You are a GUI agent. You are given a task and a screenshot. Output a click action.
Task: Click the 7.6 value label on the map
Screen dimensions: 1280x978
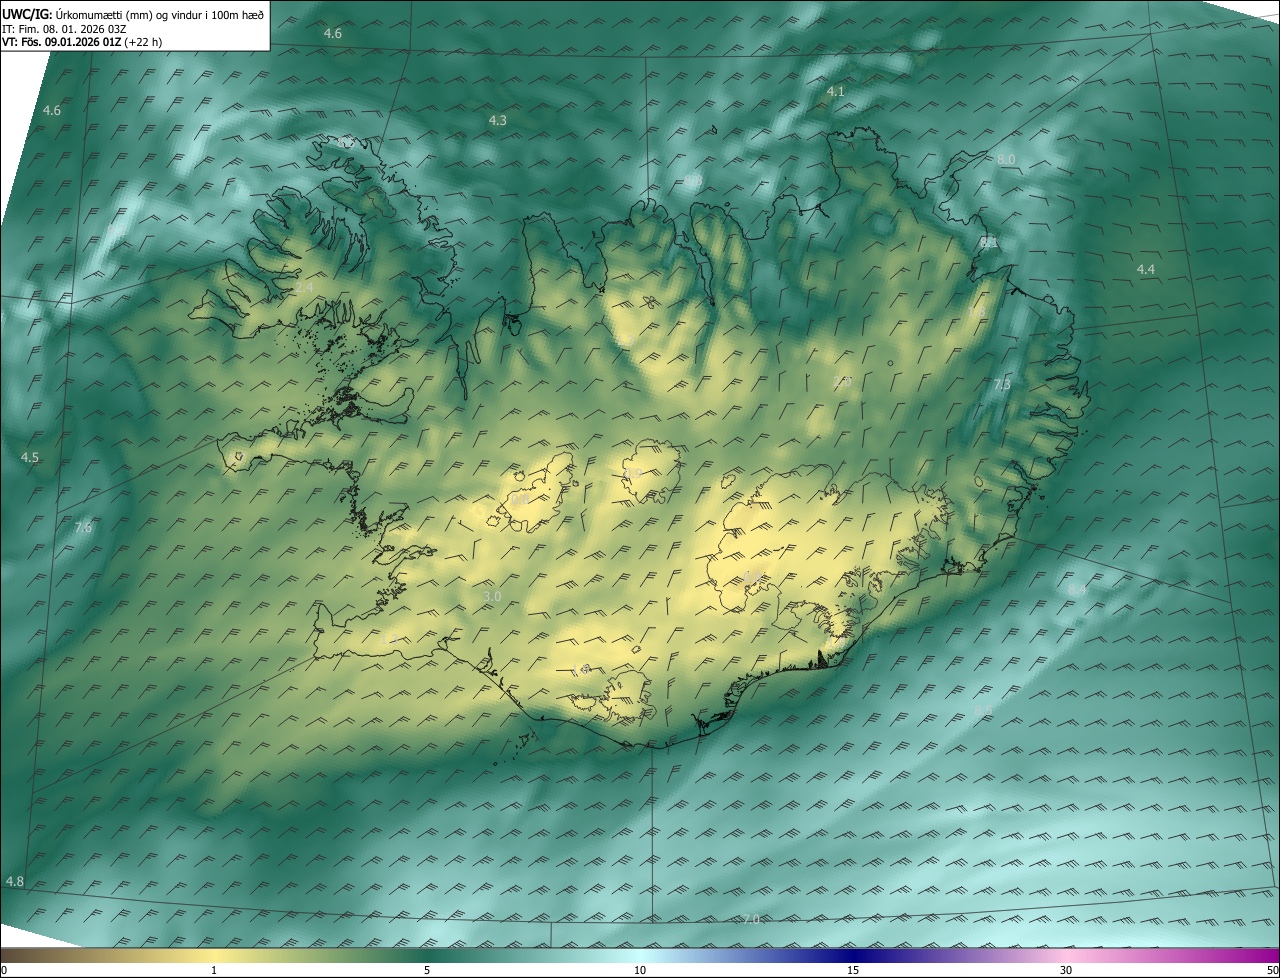pyautogui.click(x=83, y=527)
